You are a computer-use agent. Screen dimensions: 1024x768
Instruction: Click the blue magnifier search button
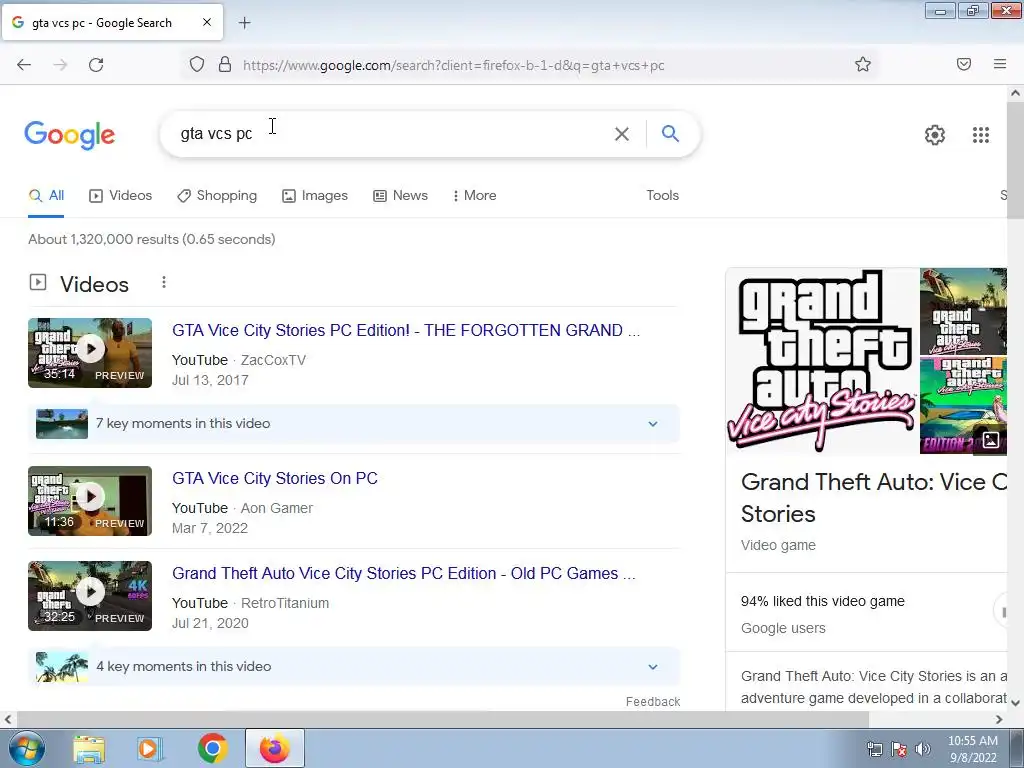coord(670,133)
